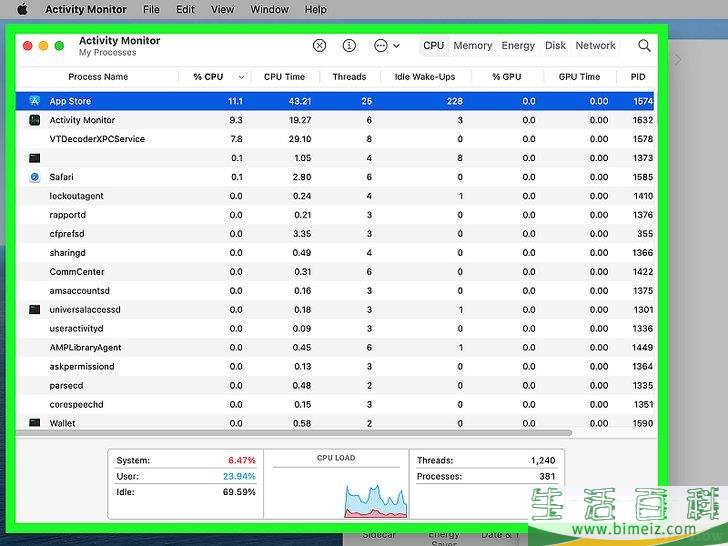Sort by % GPU column header
Image resolution: width=728 pixels, height=546 pixels.
coord(507,77)
